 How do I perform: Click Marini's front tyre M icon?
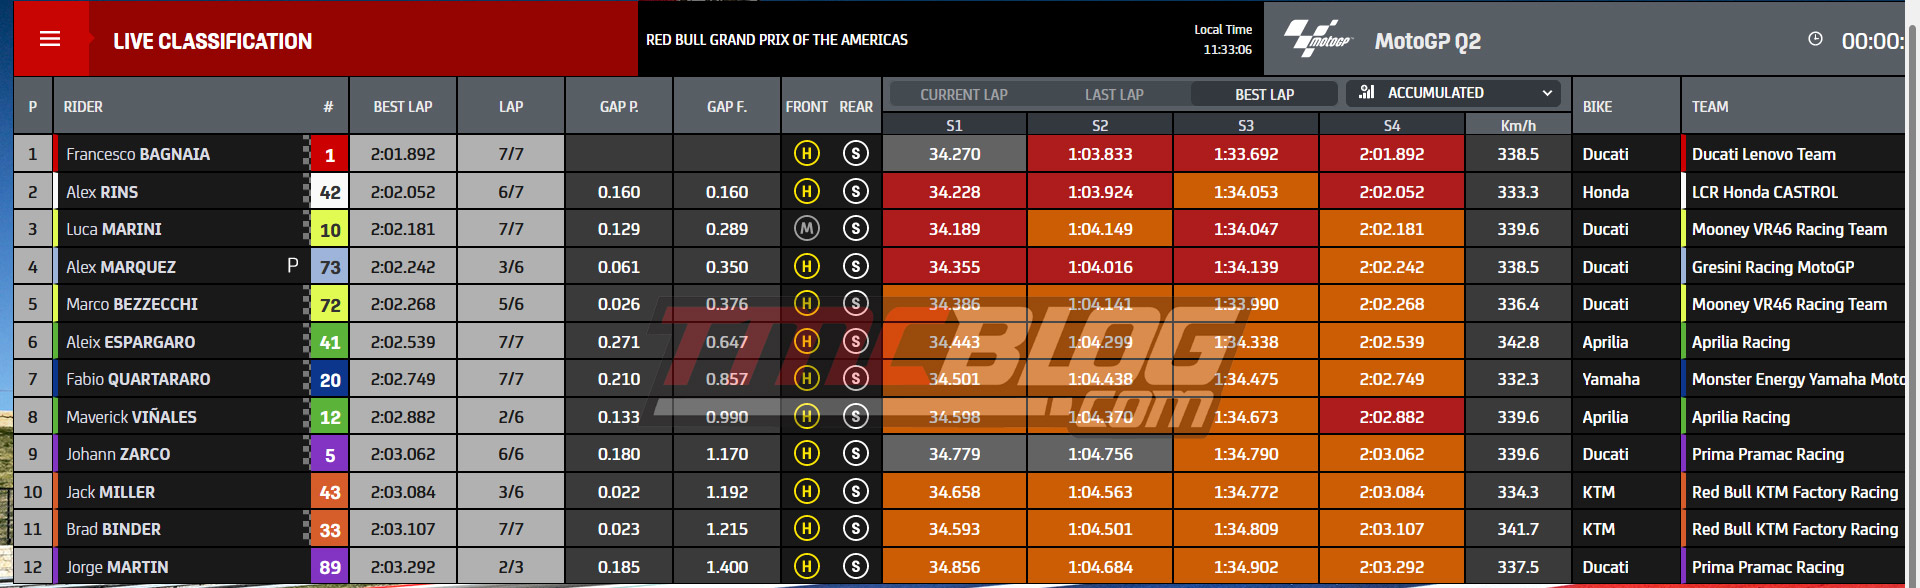click(x=807, y=229)
